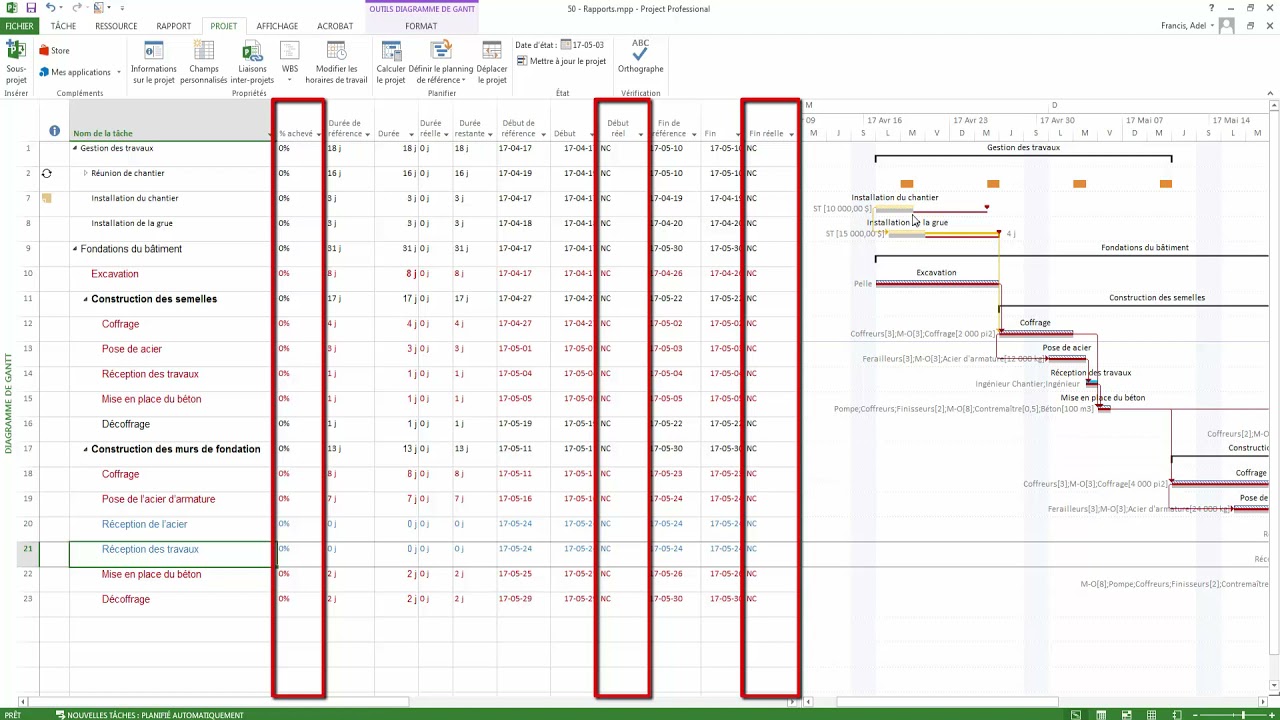Collapse Construction des murs de fondation
The height and width of the screenshot is (720, 1280).
tap(86, 449)
